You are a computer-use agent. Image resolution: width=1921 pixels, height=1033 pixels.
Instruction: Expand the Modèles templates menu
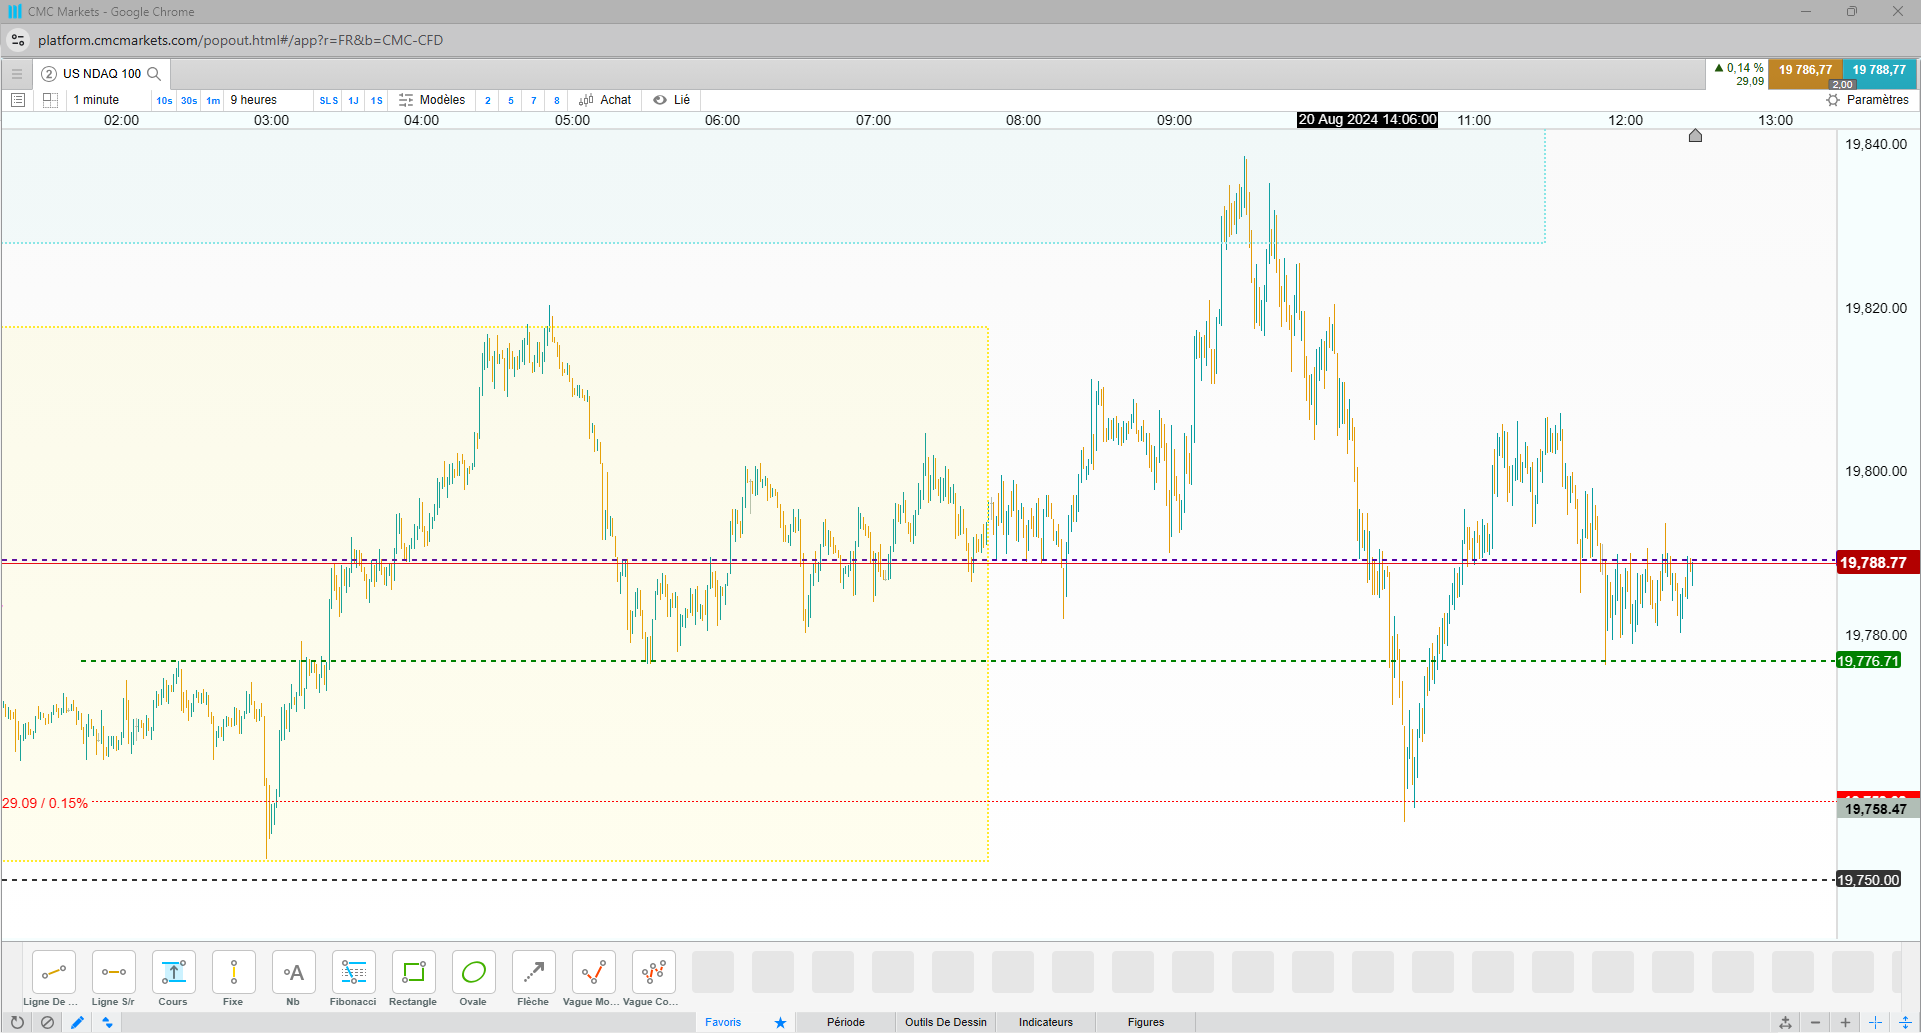pyautogui.click(x=432, y=100)
